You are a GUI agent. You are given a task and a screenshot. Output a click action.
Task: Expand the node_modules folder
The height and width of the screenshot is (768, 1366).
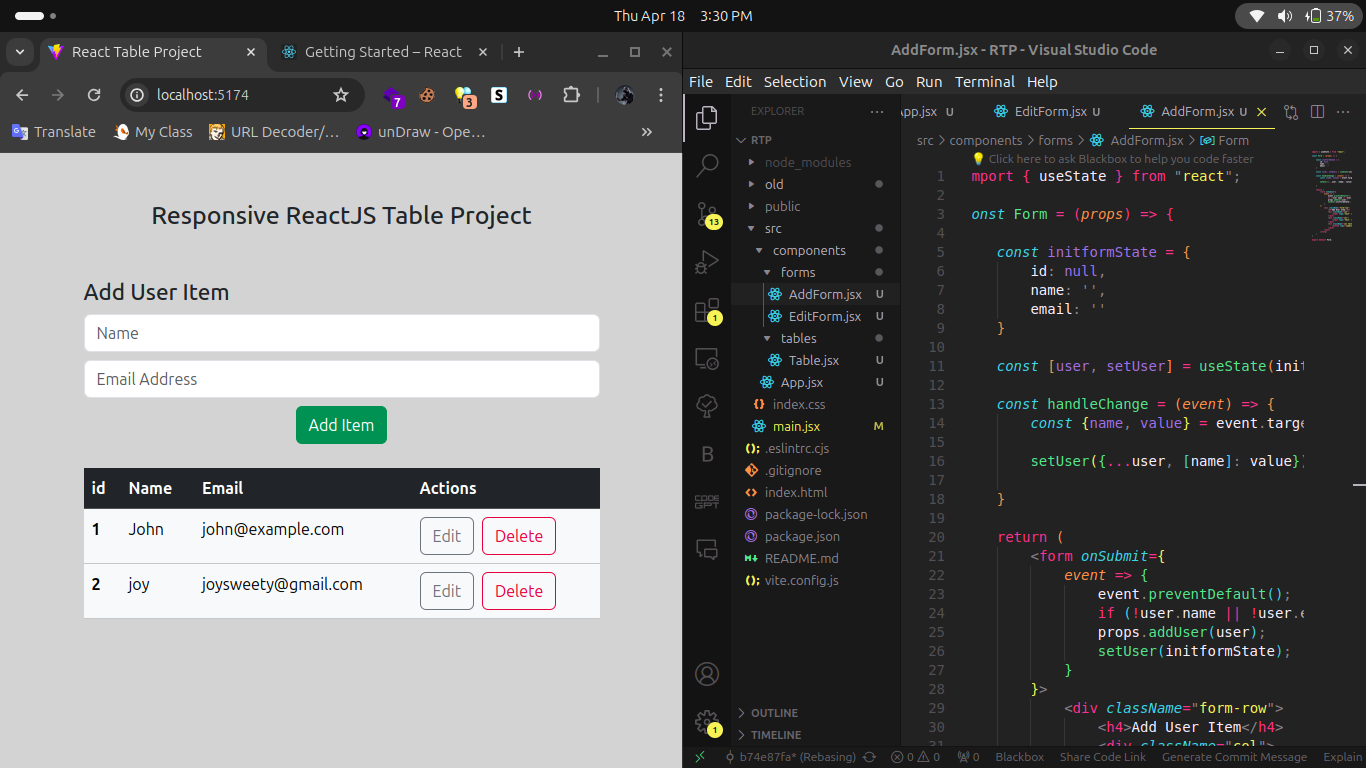click(752, 162)
